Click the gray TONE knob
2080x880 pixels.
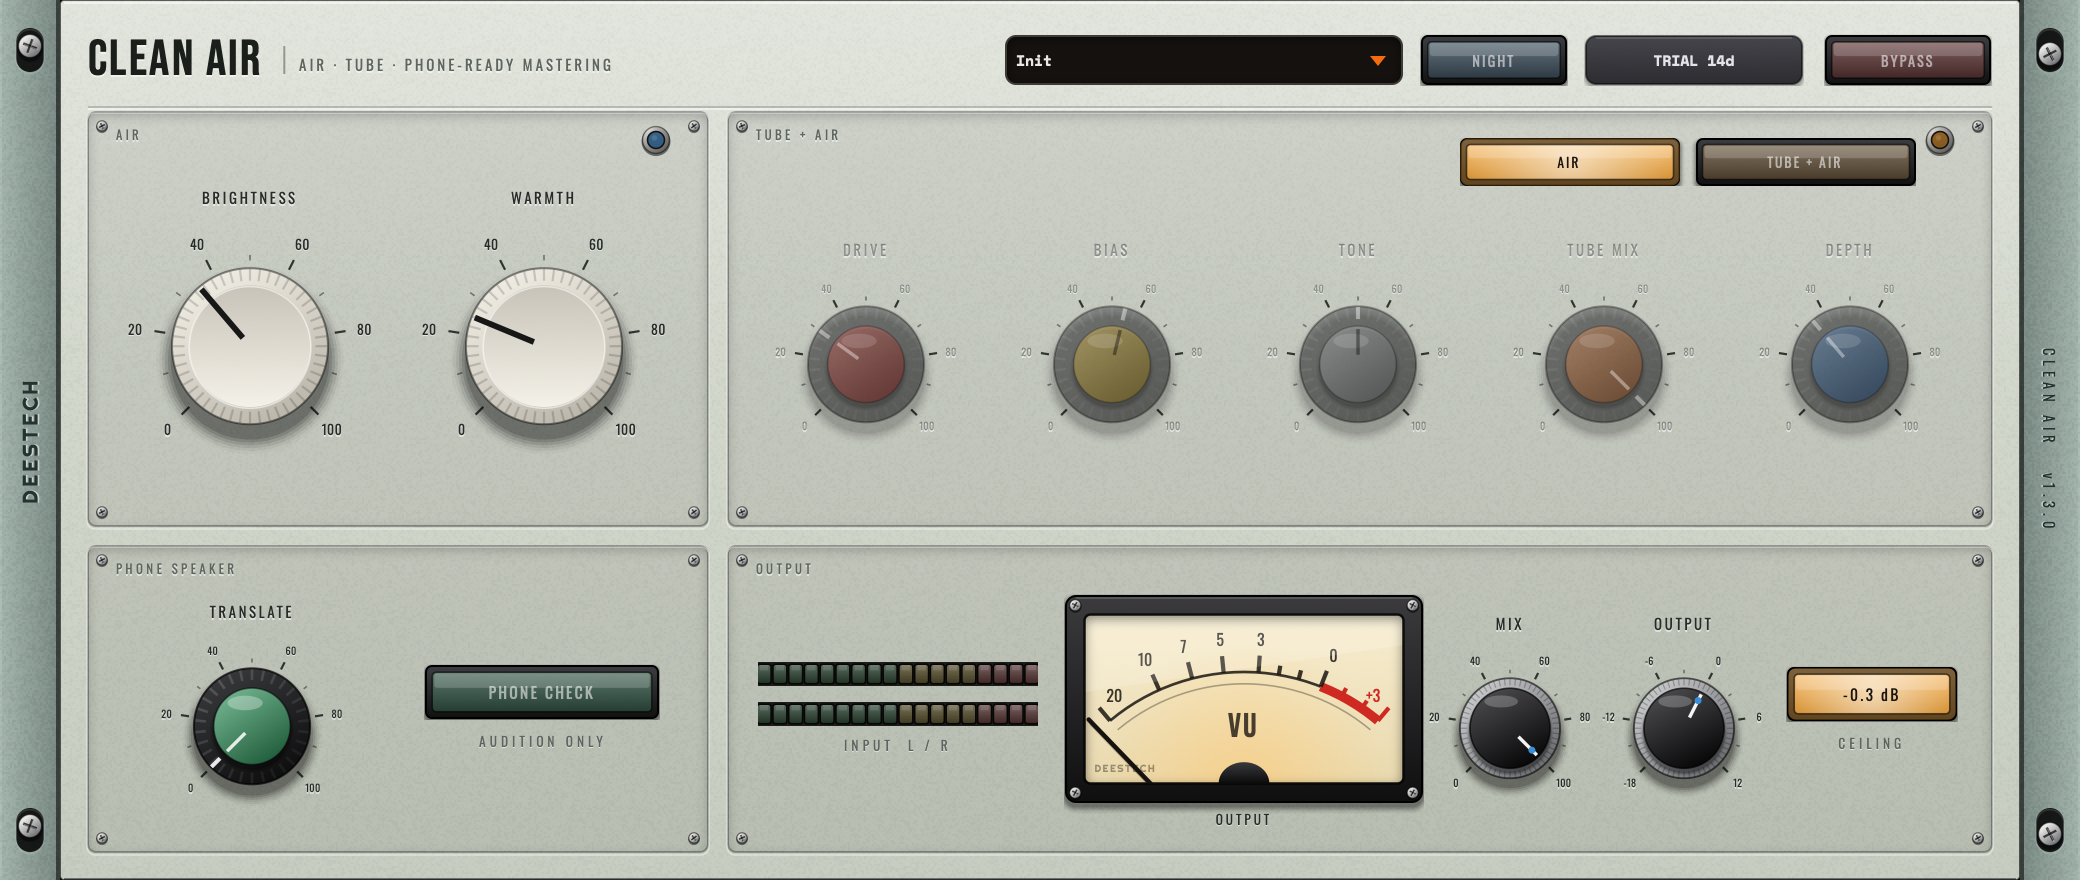(1358, 364)
